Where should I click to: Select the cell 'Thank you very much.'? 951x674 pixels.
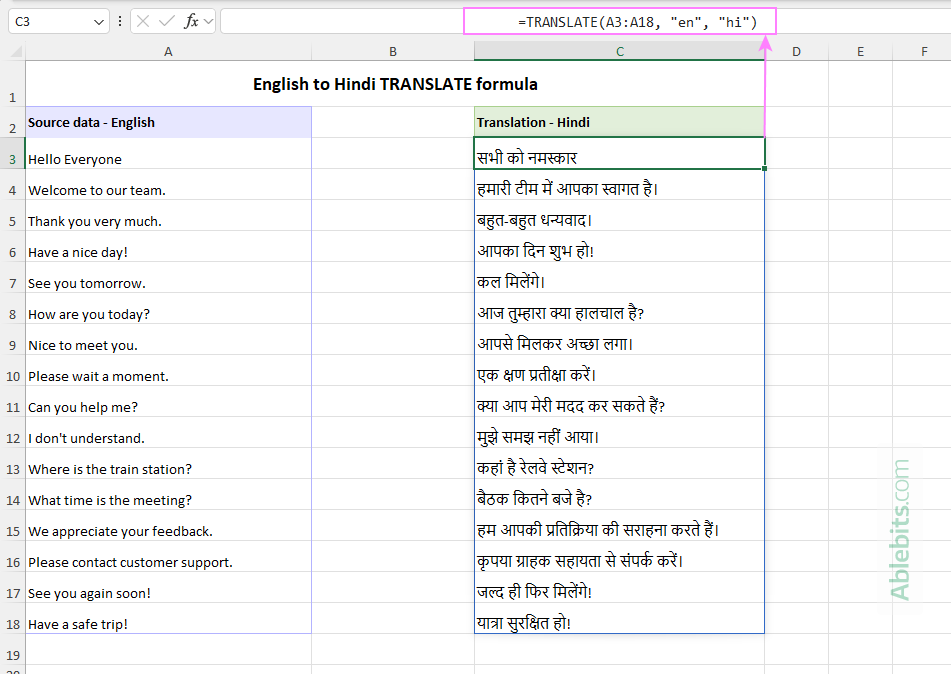(x=168, y=215)
